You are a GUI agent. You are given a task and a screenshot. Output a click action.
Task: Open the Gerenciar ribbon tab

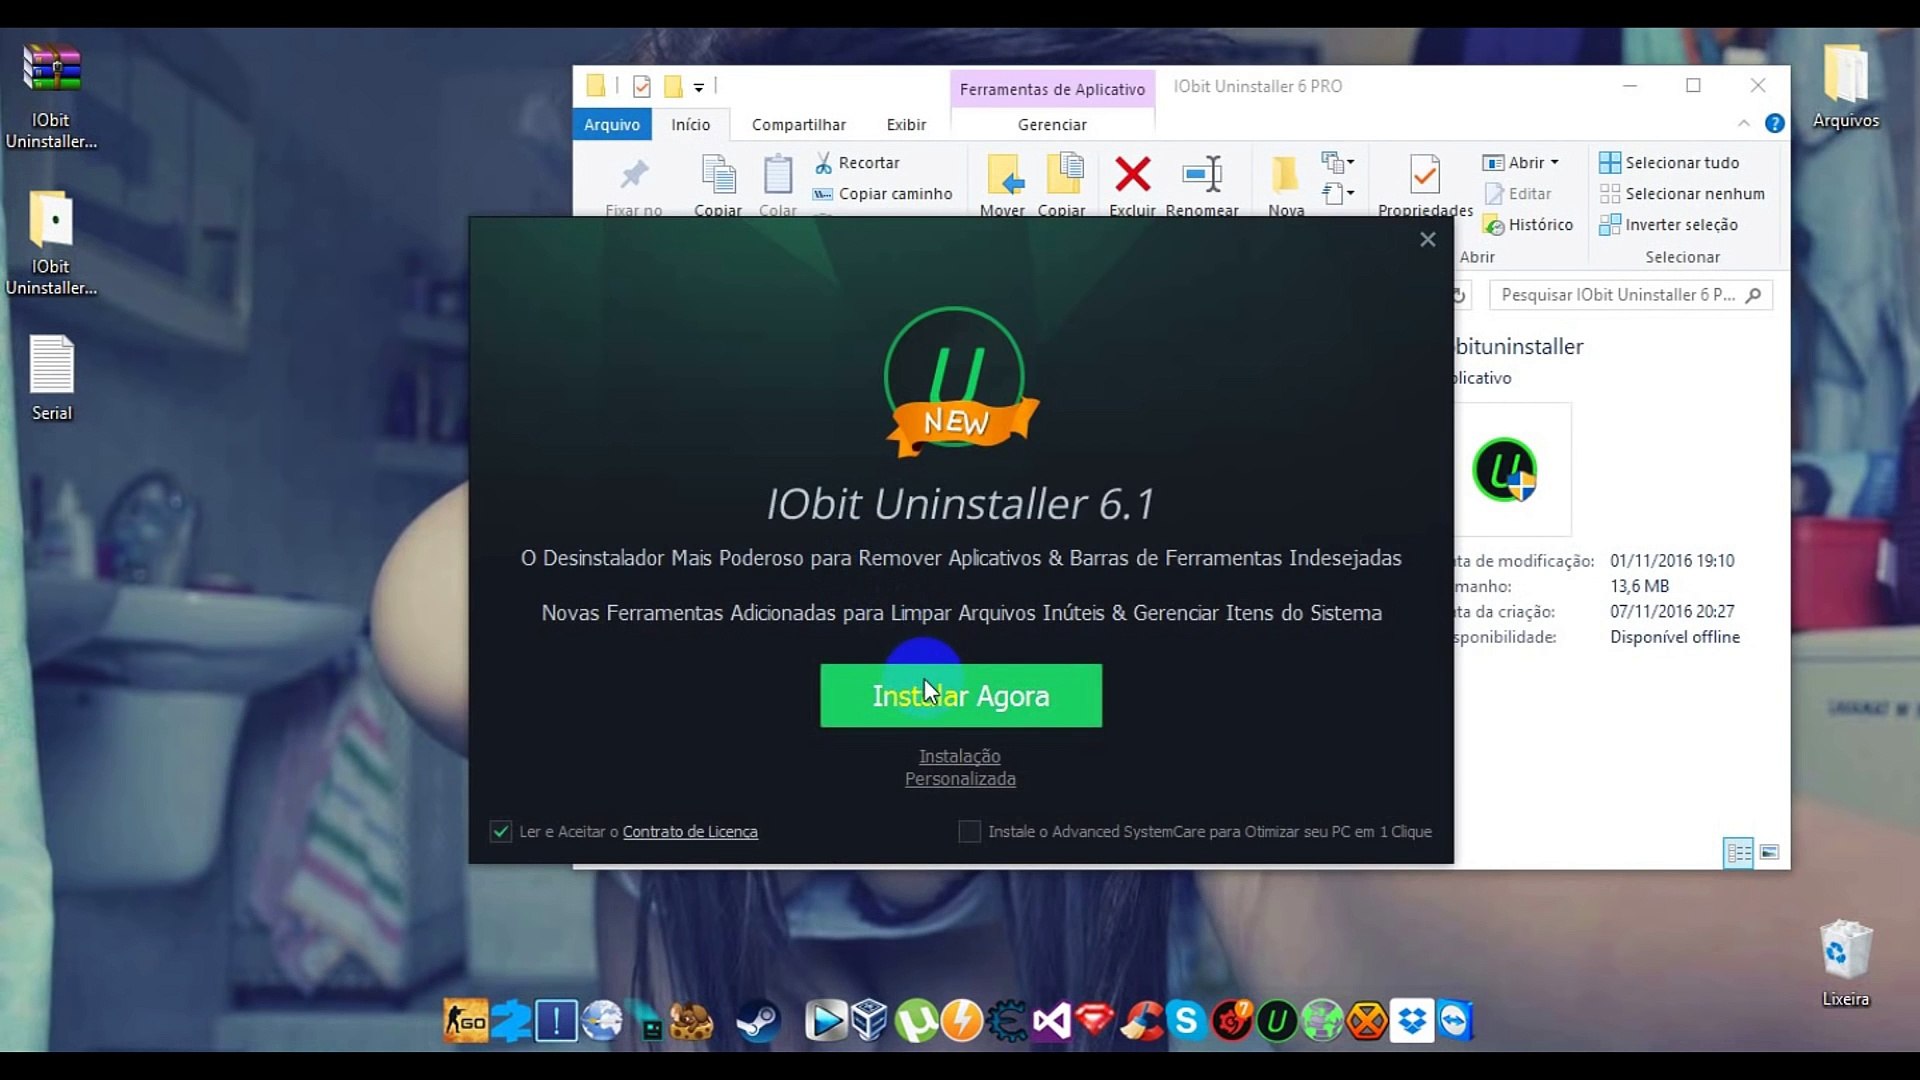(x=1052, y=124)
